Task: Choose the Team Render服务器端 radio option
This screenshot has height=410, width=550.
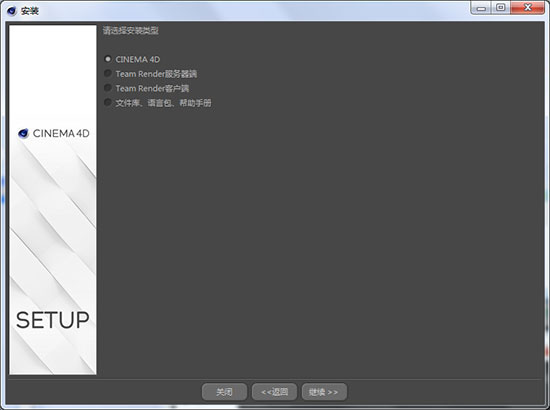Action: click(108, 73)
